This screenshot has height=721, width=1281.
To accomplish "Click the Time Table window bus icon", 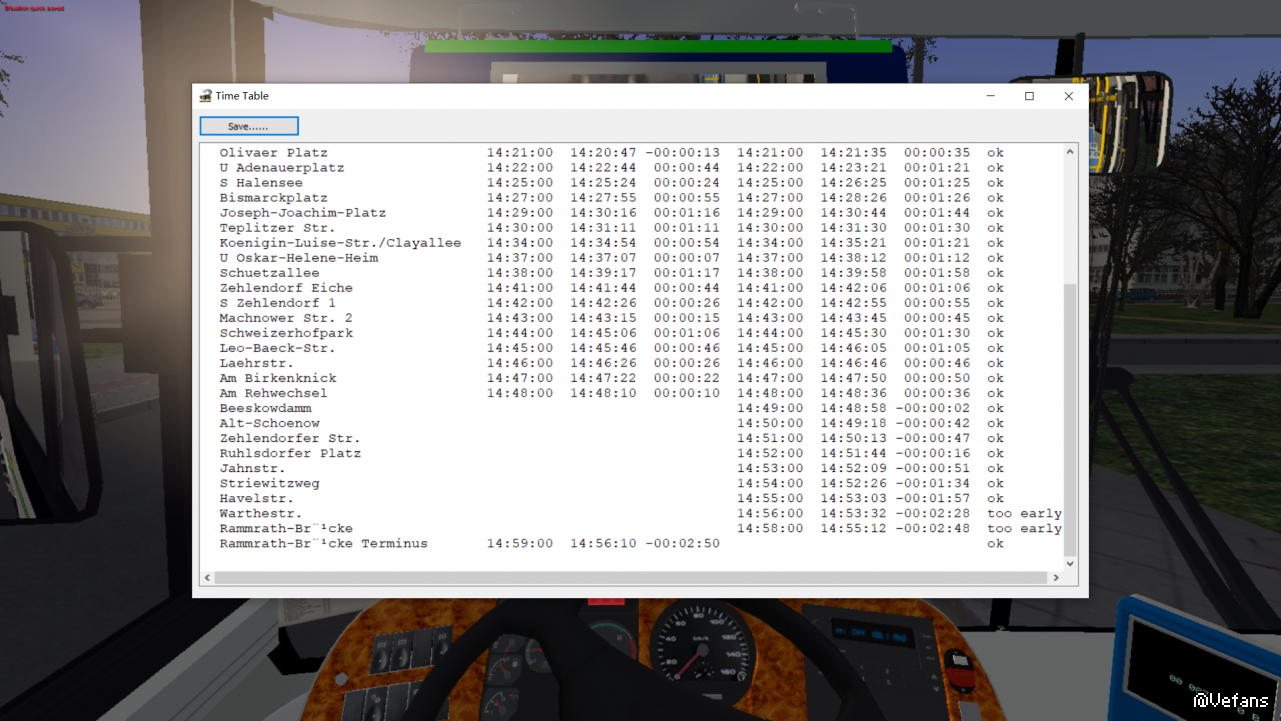I will 205,96.
